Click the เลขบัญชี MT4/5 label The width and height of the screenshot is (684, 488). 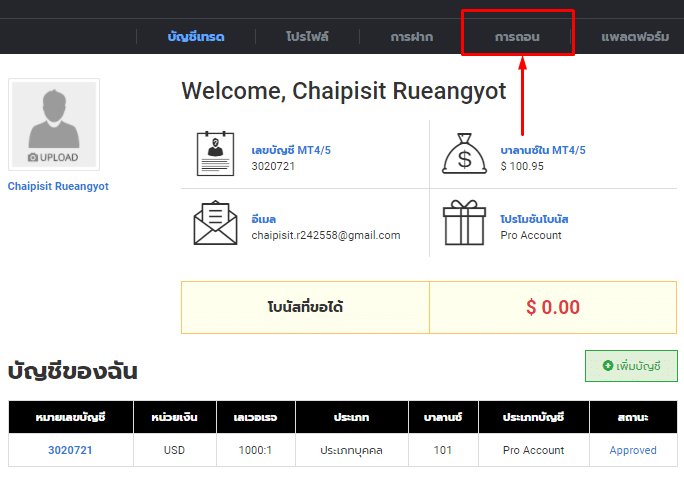pyautogui.click(x=290, y=150)
